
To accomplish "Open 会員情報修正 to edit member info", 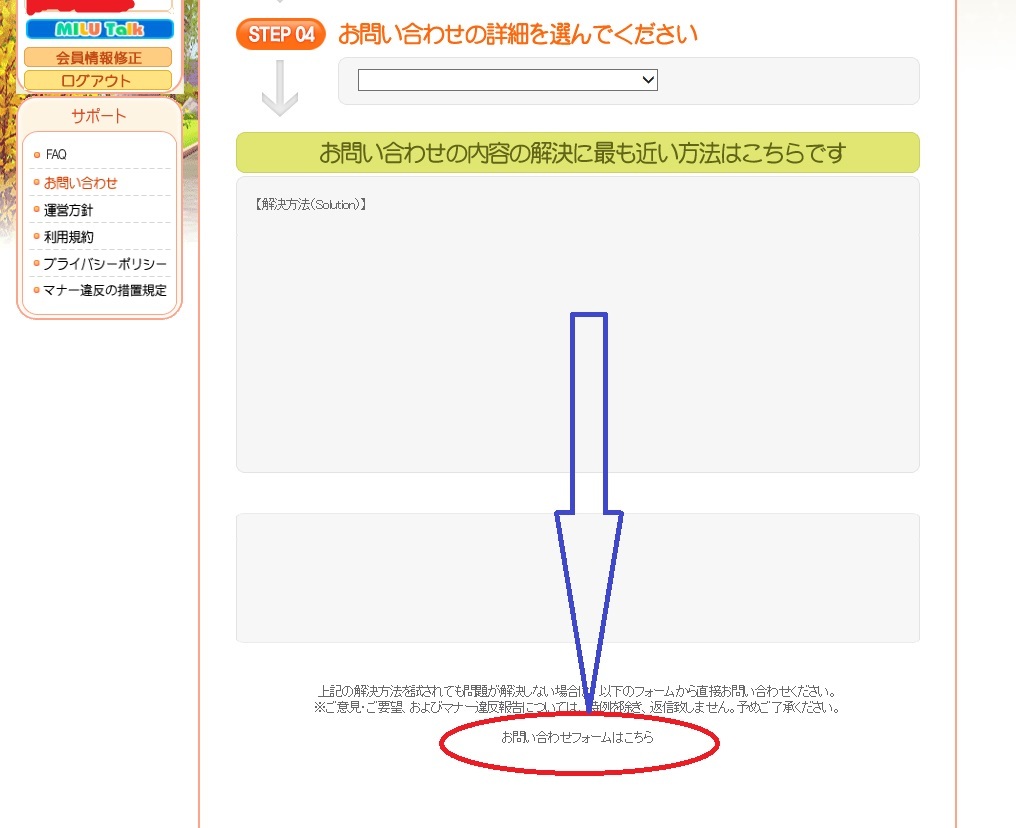I will click(x=99, y=57).
